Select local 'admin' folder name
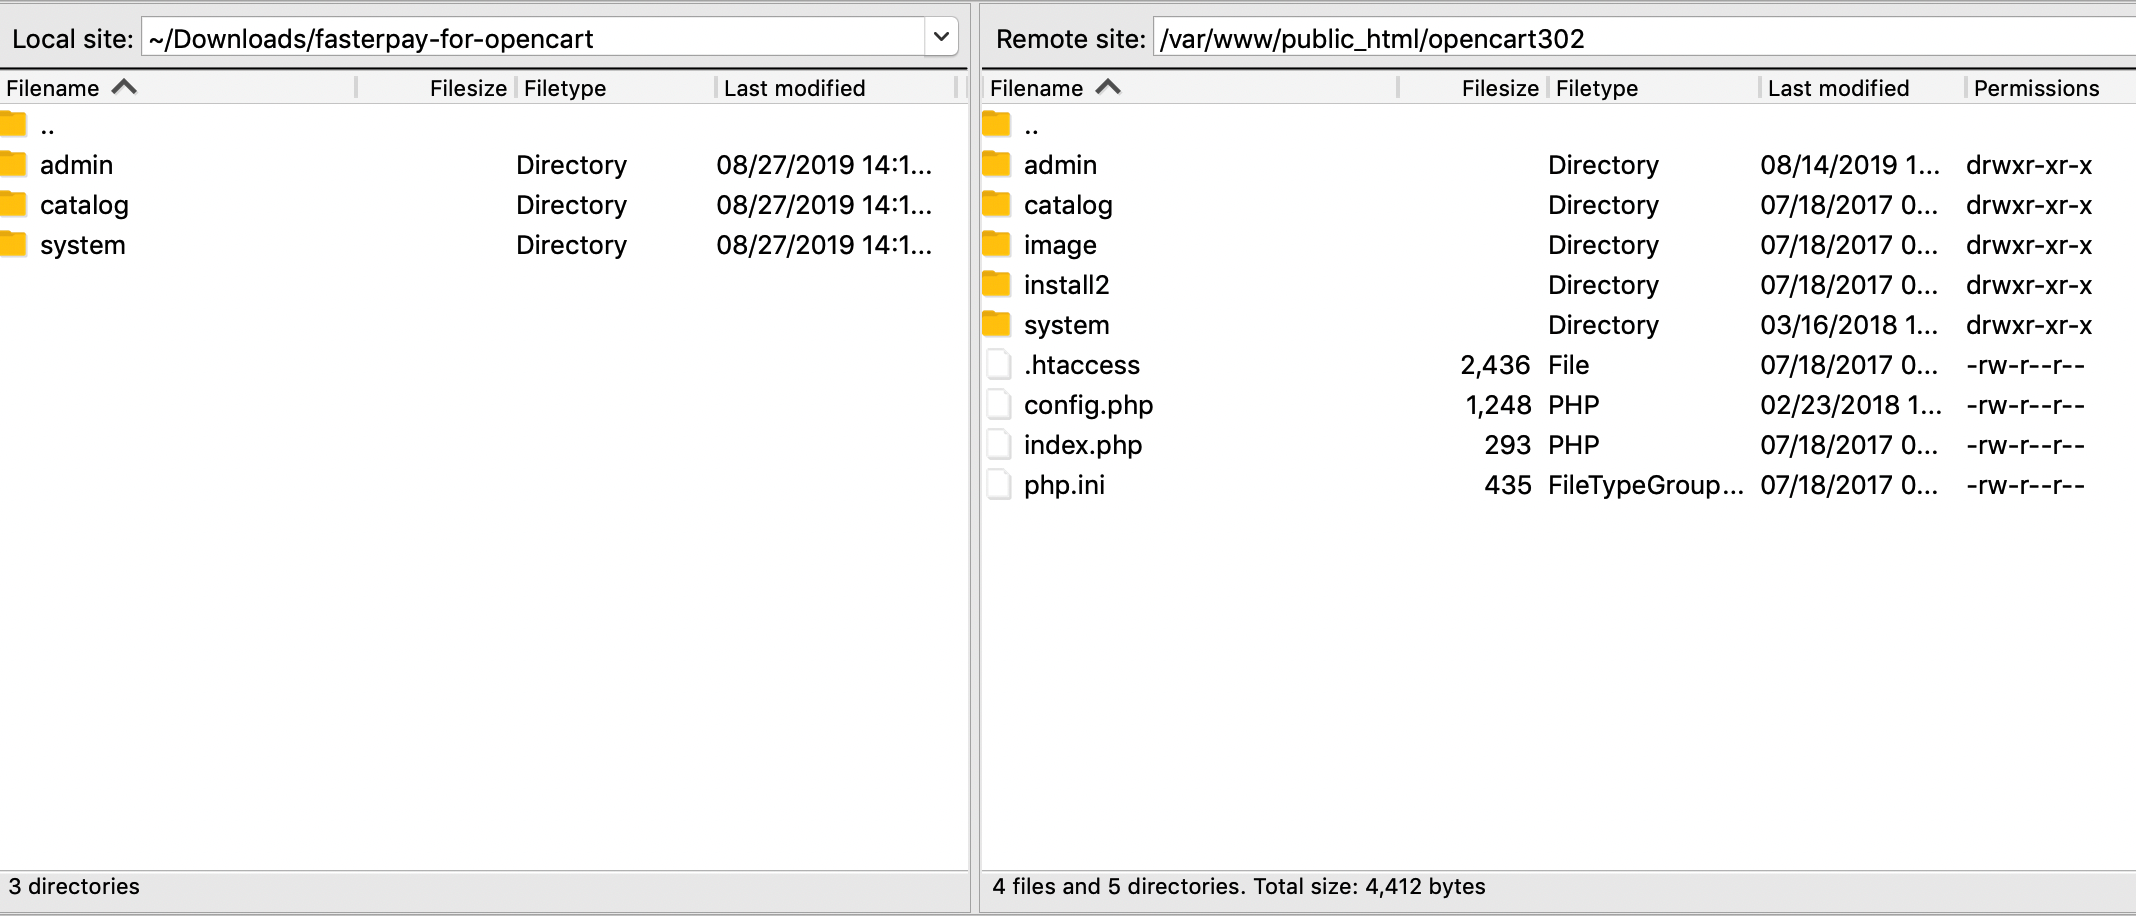The width and height of the screenshot is (2136, 916). (76, 165)
